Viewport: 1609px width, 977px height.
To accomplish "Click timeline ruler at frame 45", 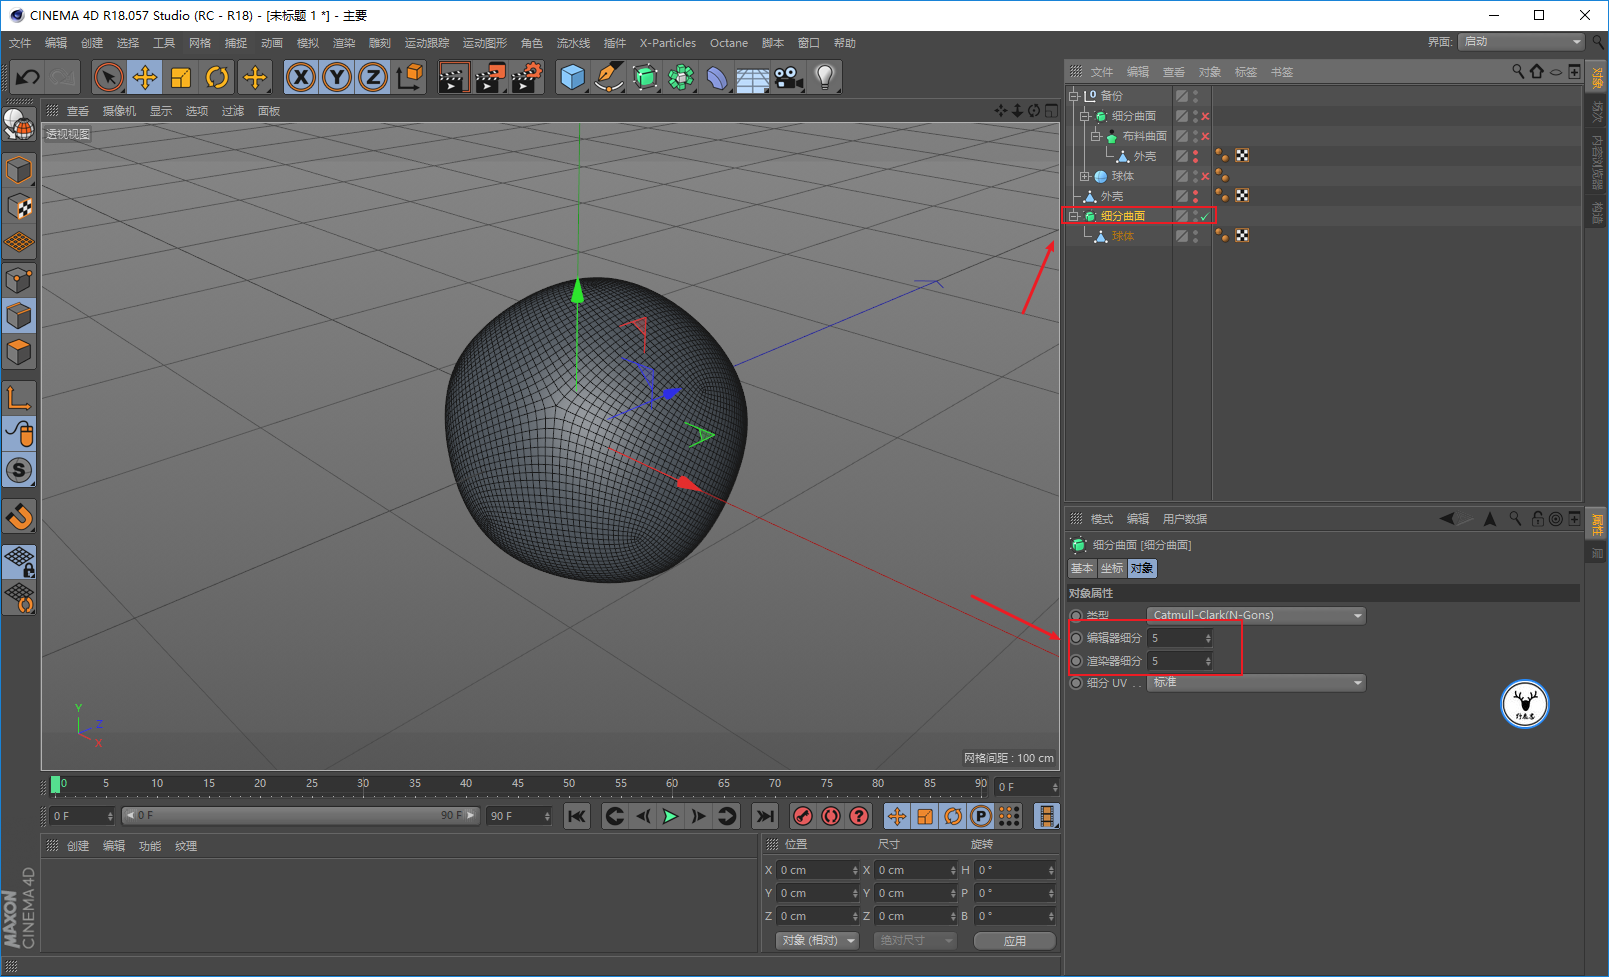I will 518,785.
